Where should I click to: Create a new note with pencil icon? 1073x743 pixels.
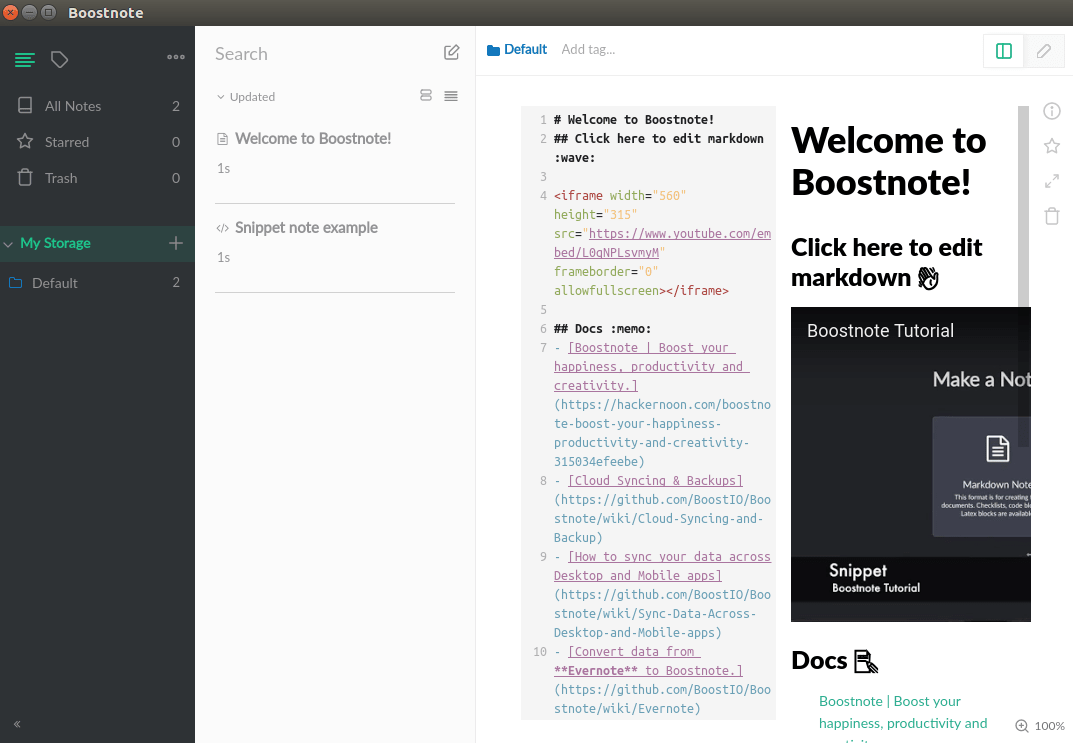tap(451, 53)
